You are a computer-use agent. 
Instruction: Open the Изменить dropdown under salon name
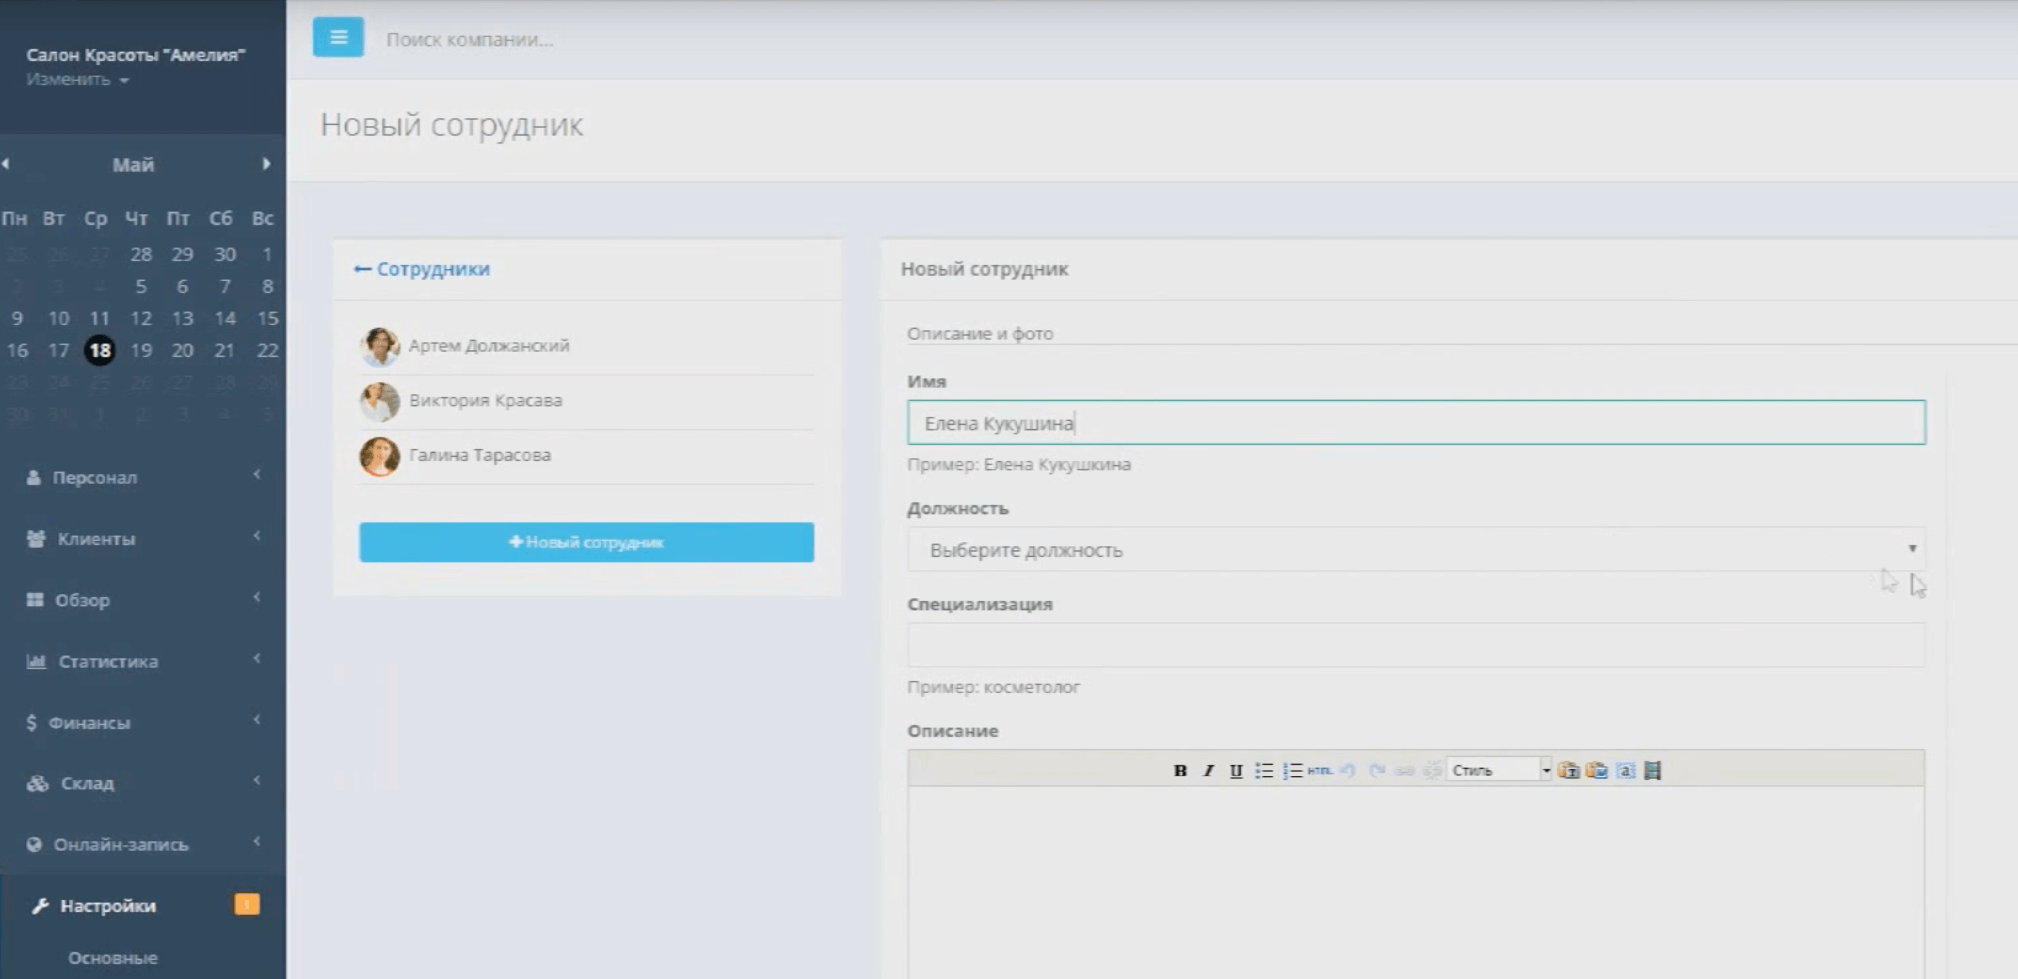point(77,80)
